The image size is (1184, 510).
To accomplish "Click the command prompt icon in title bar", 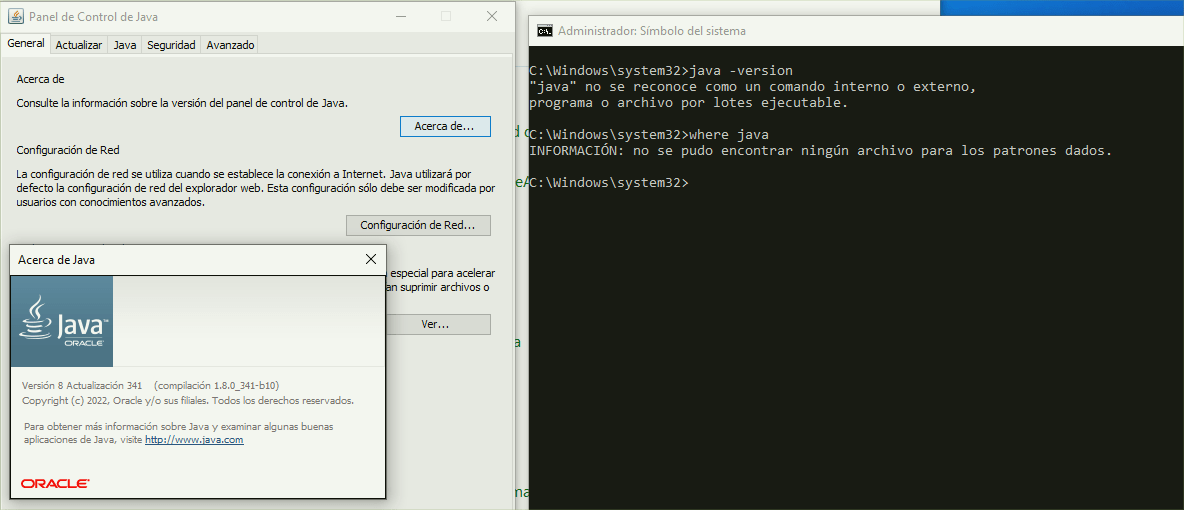I will point(543,31).
